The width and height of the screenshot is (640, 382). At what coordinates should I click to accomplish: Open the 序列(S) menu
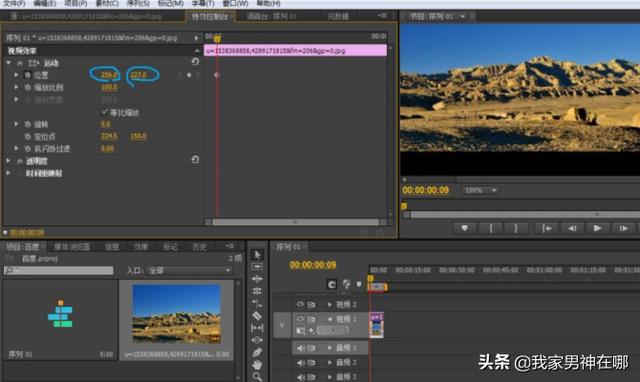(x=138, y=3)
